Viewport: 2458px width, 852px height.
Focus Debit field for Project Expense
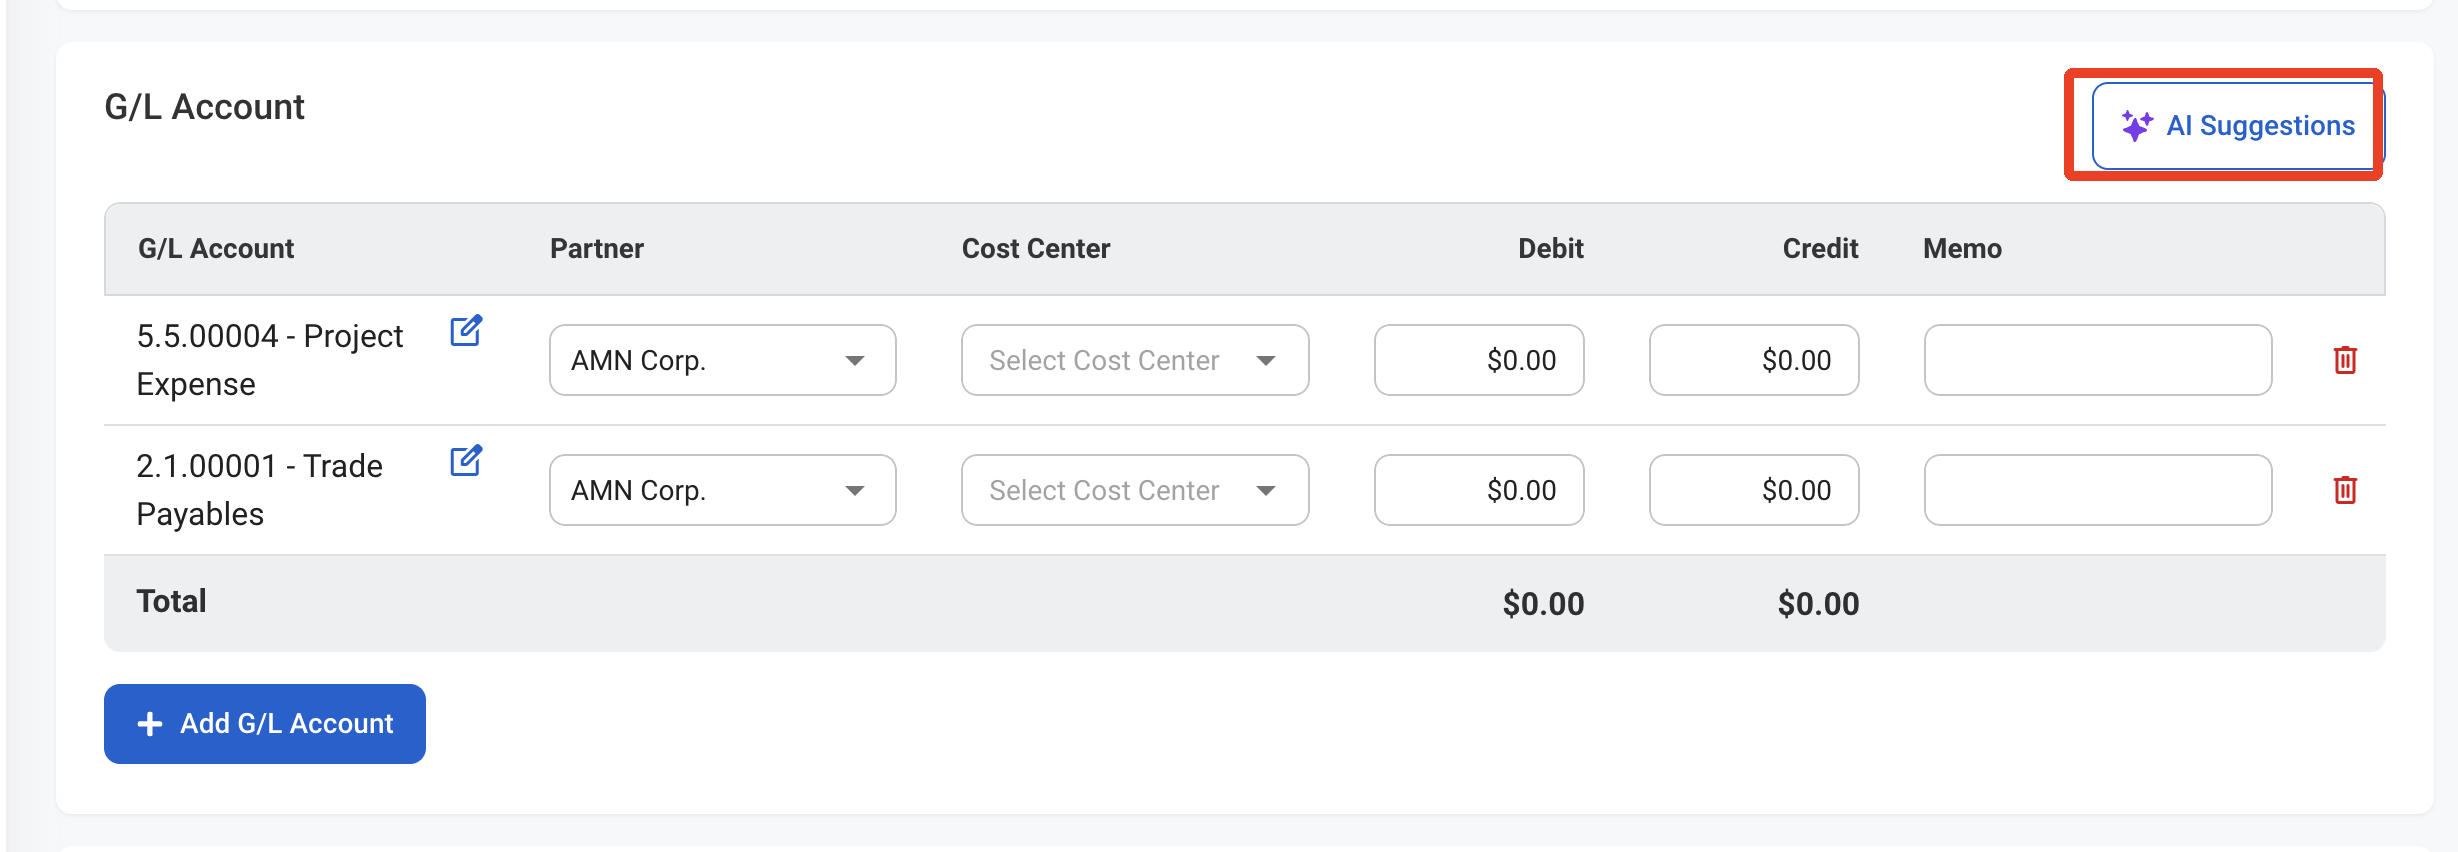click(1479, 360)
